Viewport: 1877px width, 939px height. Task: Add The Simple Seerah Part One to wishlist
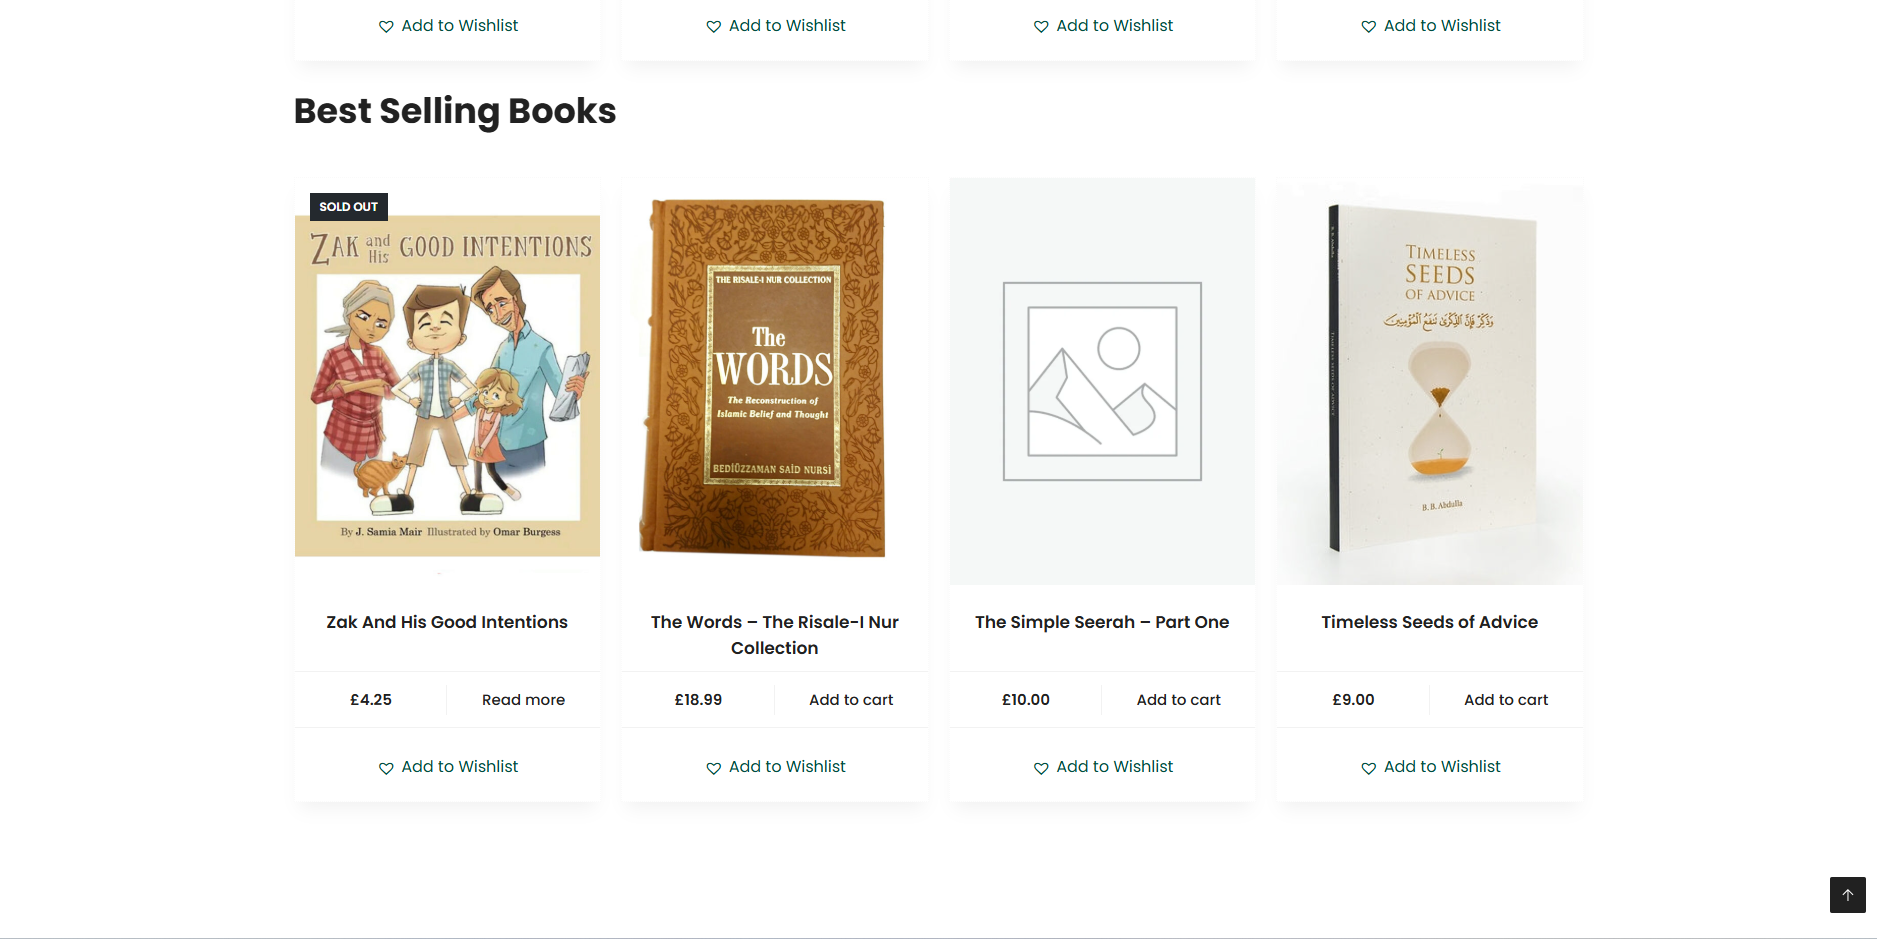pos(1103,767)
